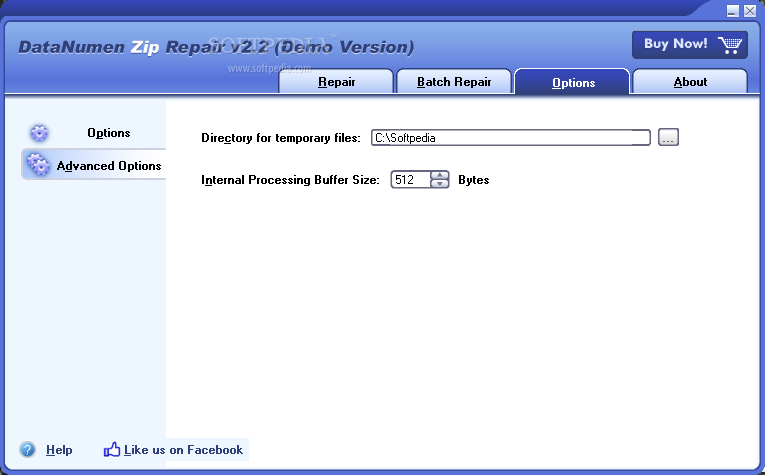The height and width of the screenshot is (475, 765).
Task: Click the Buy Now! button
Action: (x=689, y=44)
